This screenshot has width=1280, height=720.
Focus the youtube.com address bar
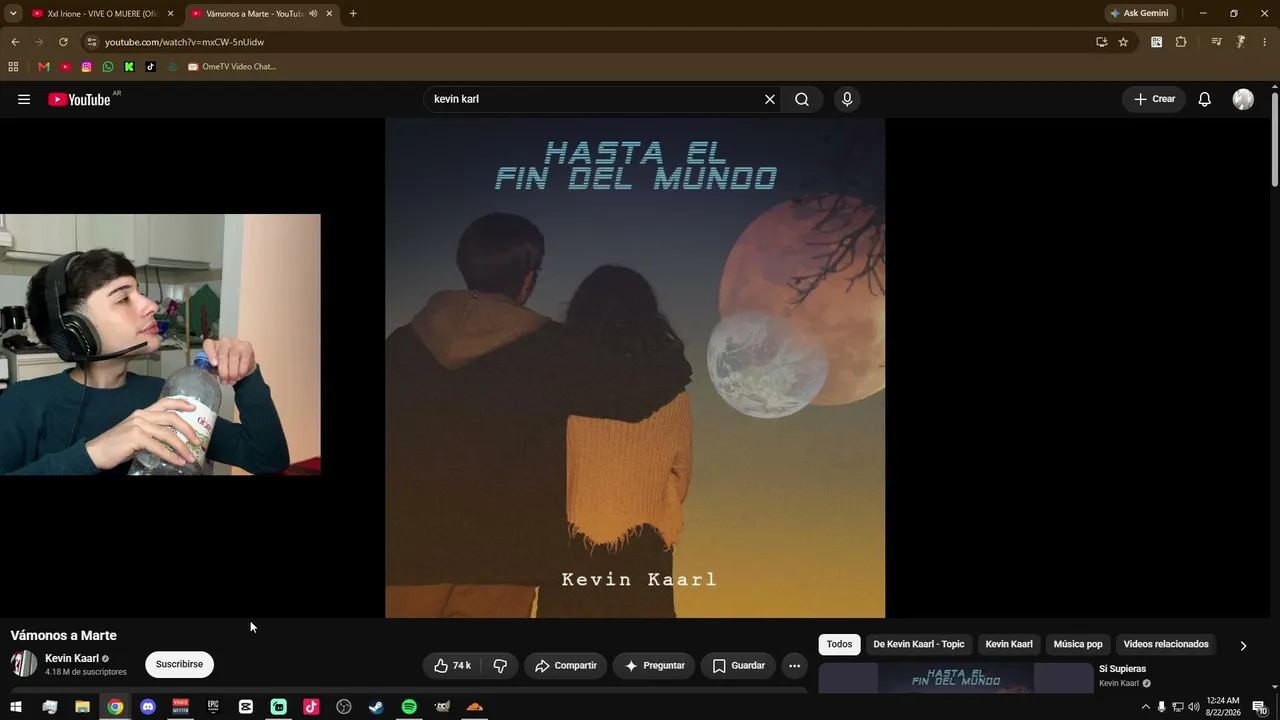pyautogui.click(x=590, y=42)
